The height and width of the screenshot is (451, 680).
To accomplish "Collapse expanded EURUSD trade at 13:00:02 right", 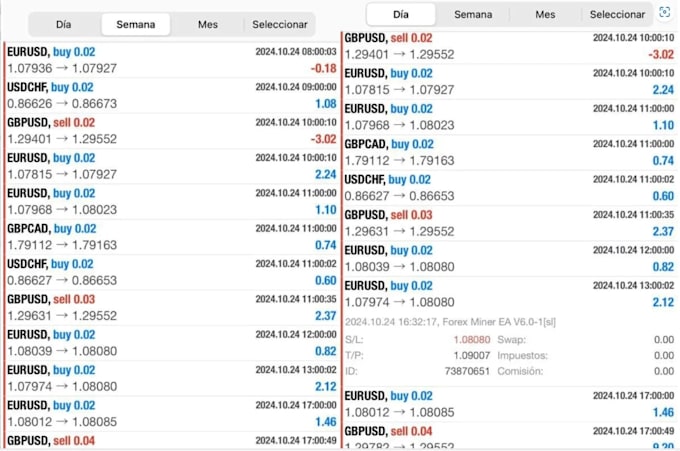I will [x=509, y=294].
